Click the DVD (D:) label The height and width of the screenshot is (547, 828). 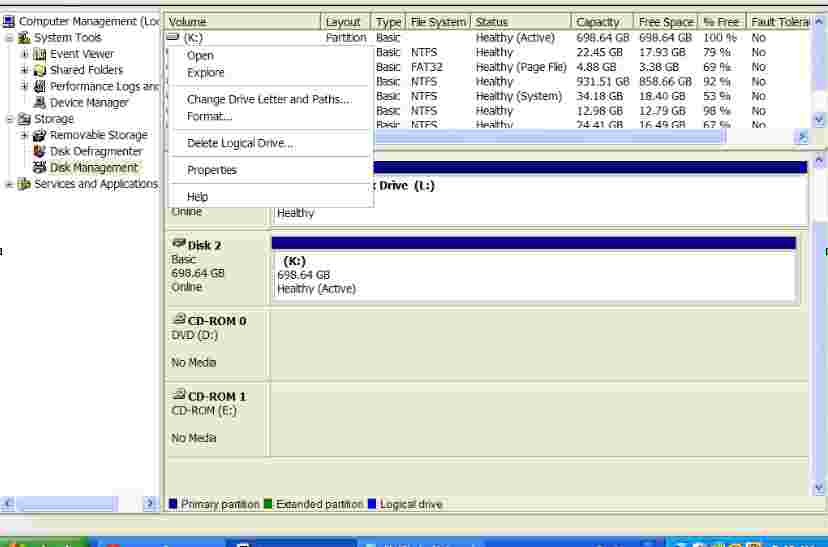[x=194, y=335]
